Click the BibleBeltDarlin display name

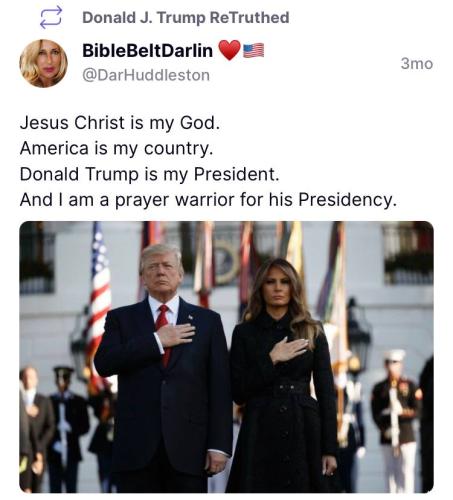(x=147, y=51)
